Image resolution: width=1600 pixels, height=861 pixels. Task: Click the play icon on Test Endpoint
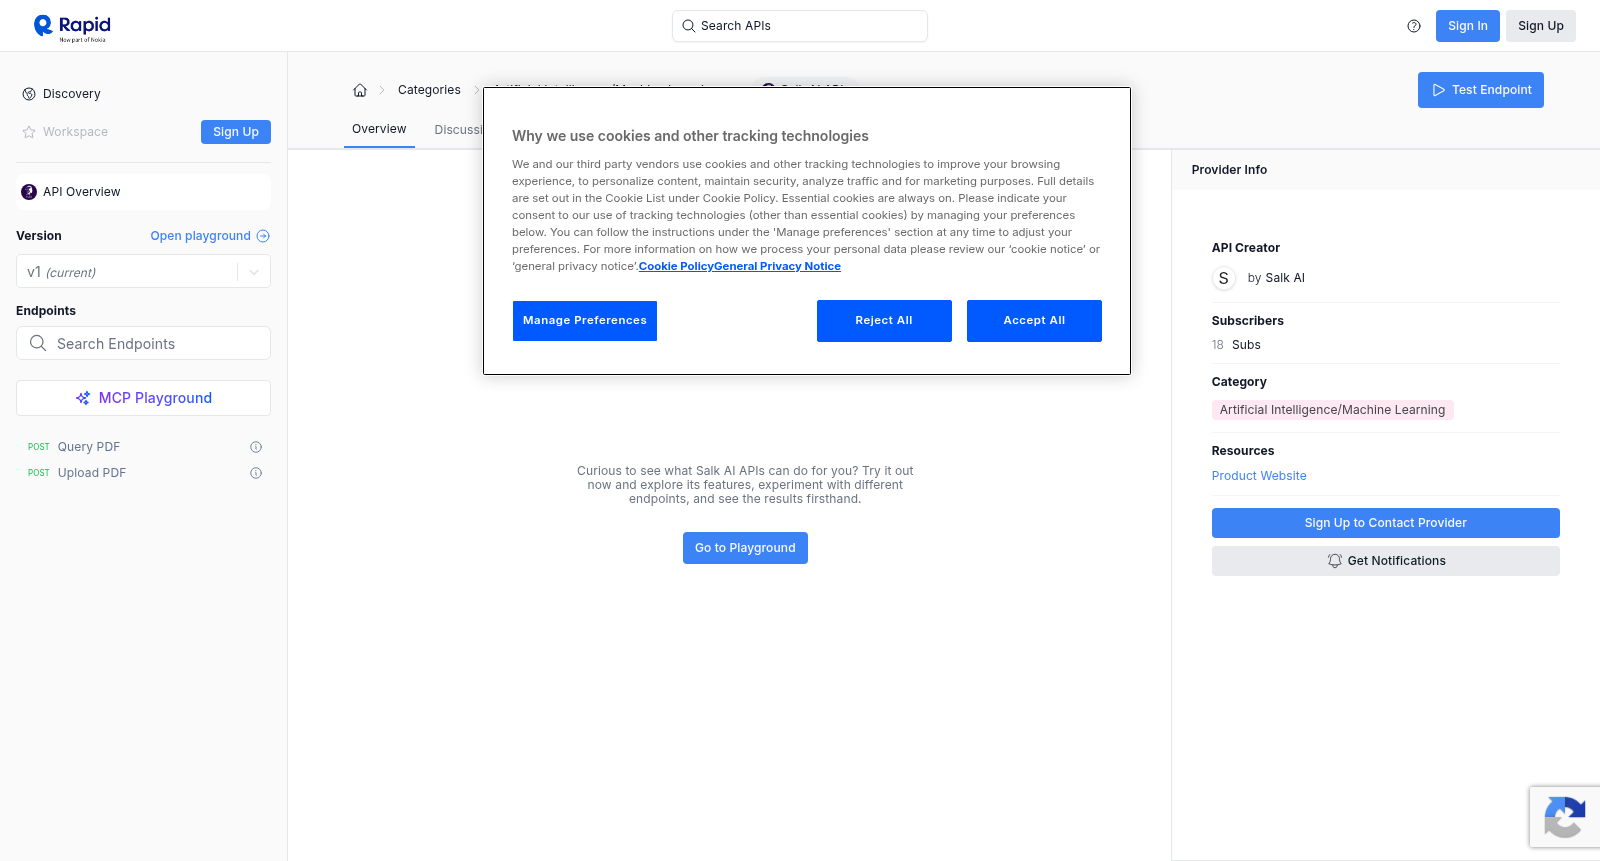click(1439, 90)
